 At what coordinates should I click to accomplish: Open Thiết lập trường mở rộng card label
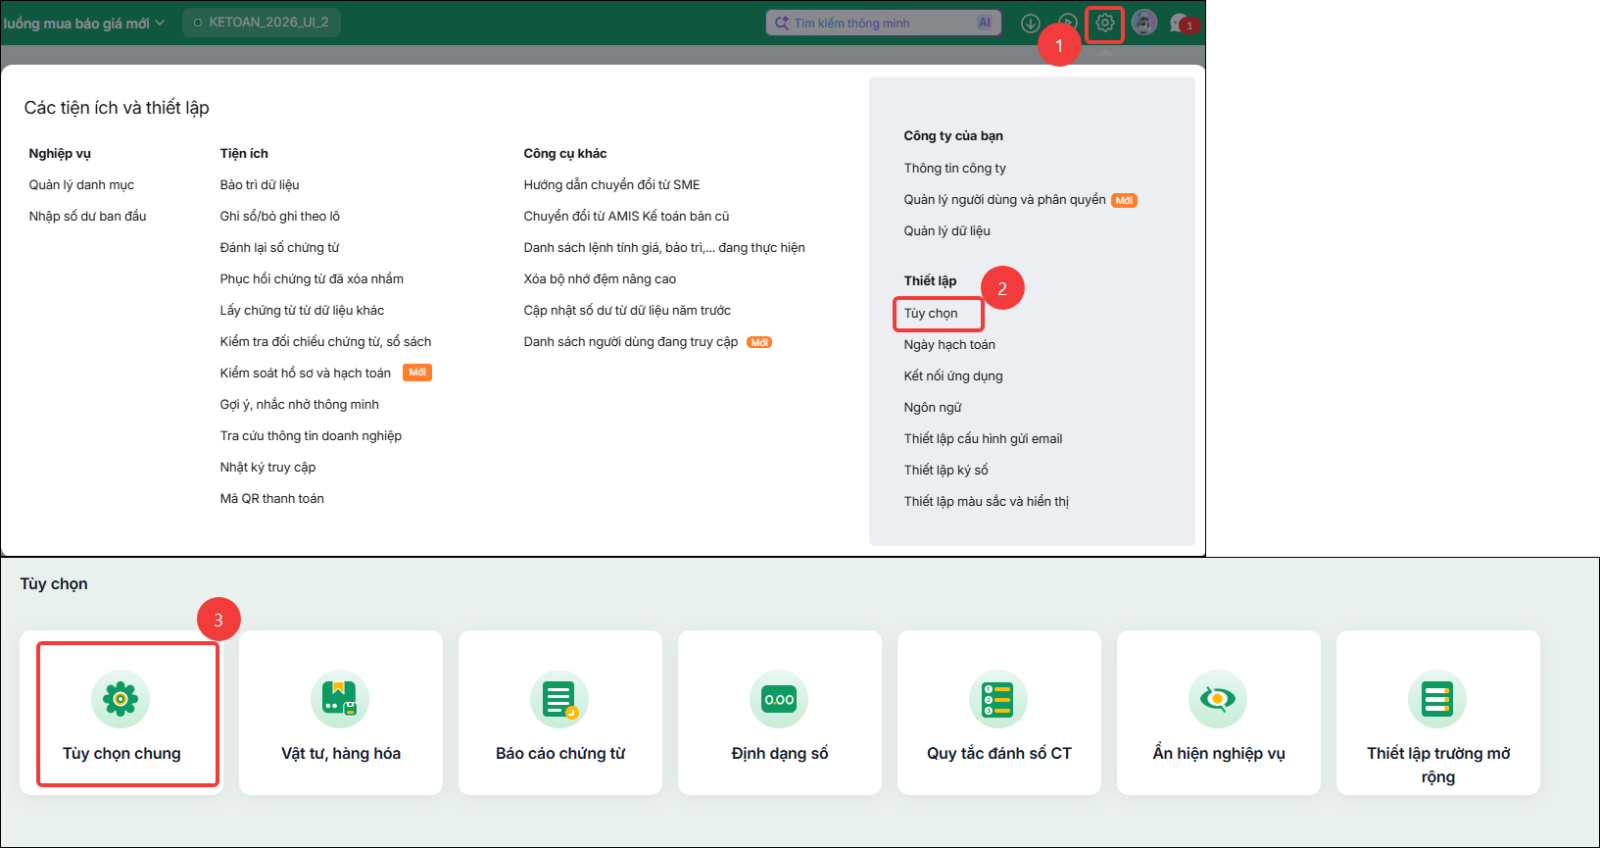tap(1438, 765)
